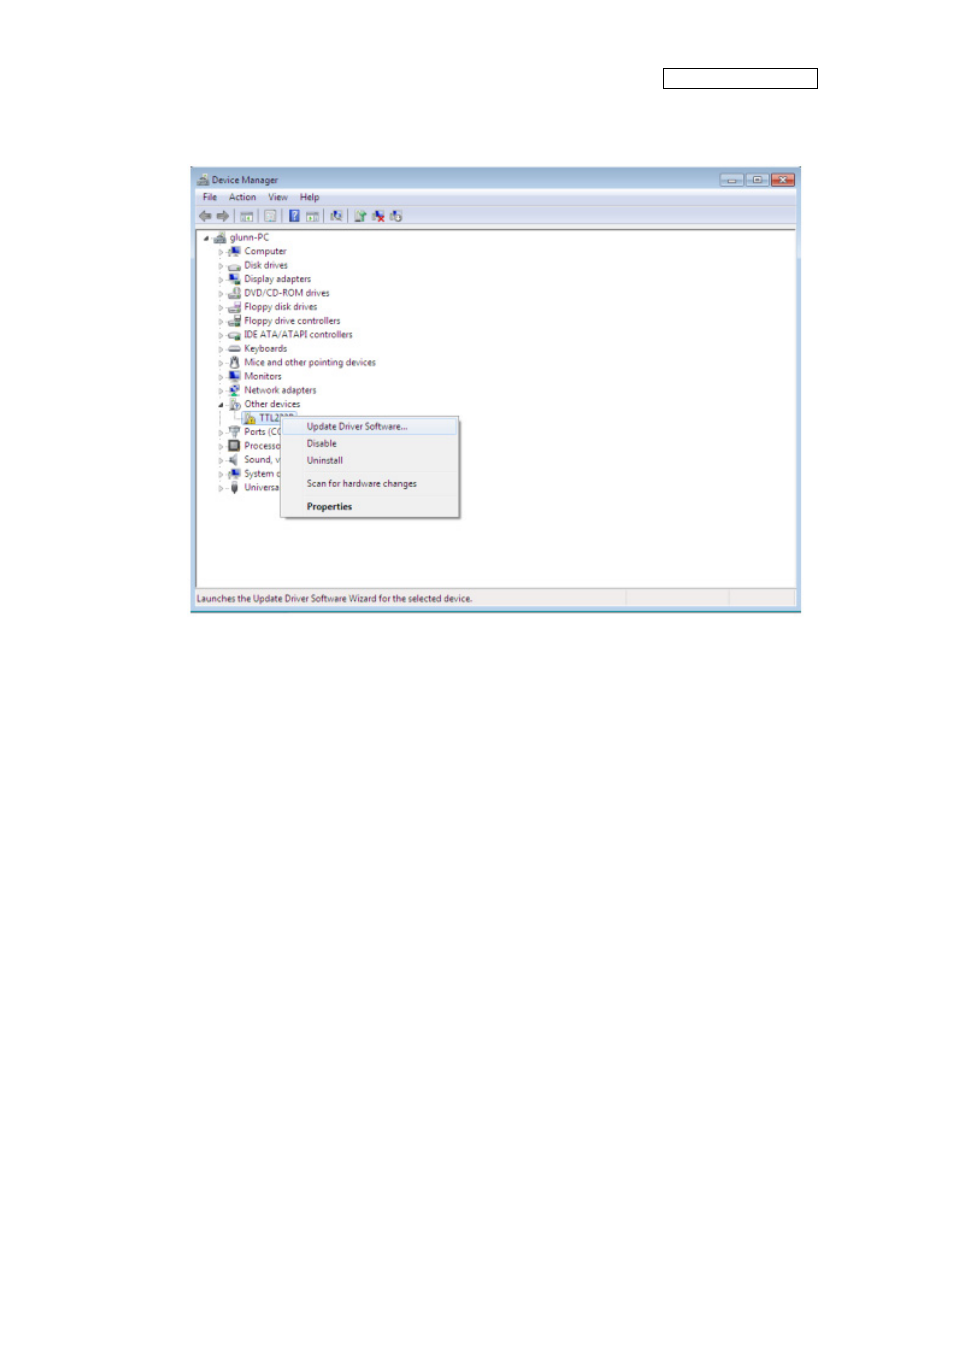Viewport: 954px width, 1350px height.
Task: Click the Floppy drive controllers icon
Action: pos(234,322)
